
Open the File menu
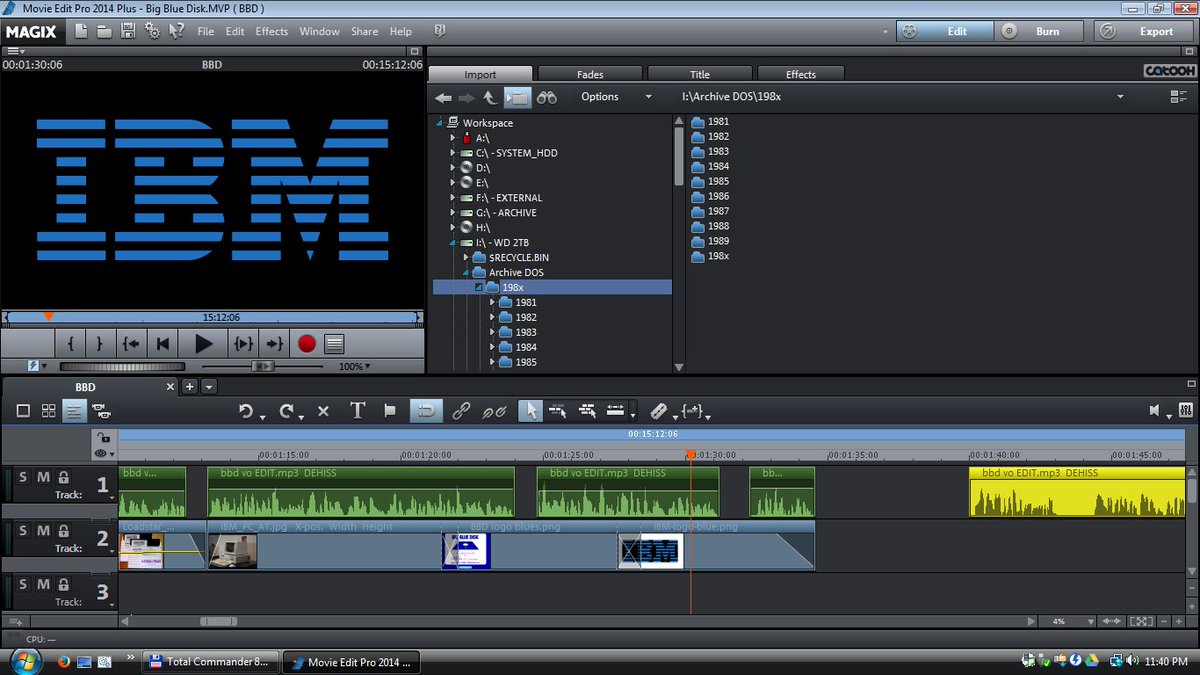206,31
